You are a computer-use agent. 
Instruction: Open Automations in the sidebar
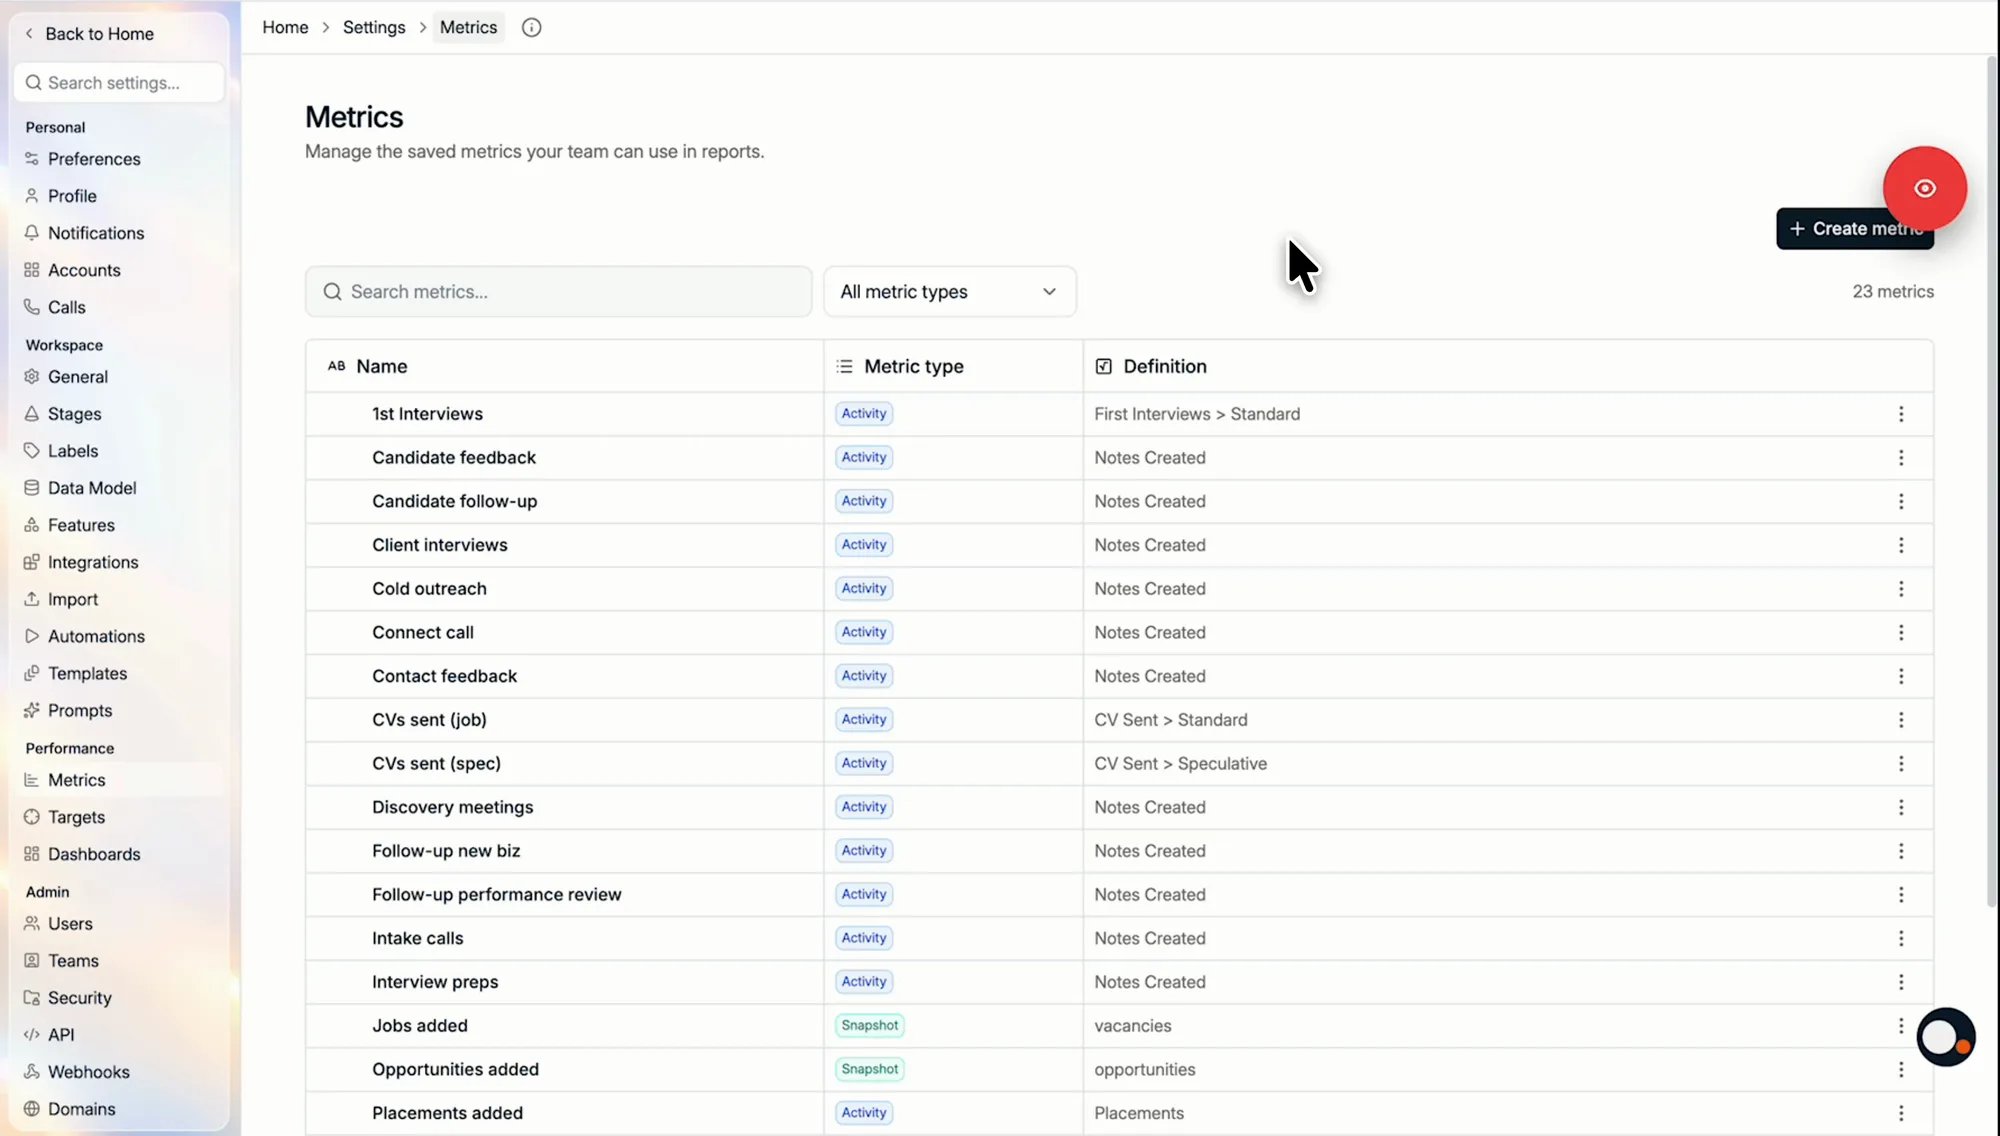pos(96,637)
